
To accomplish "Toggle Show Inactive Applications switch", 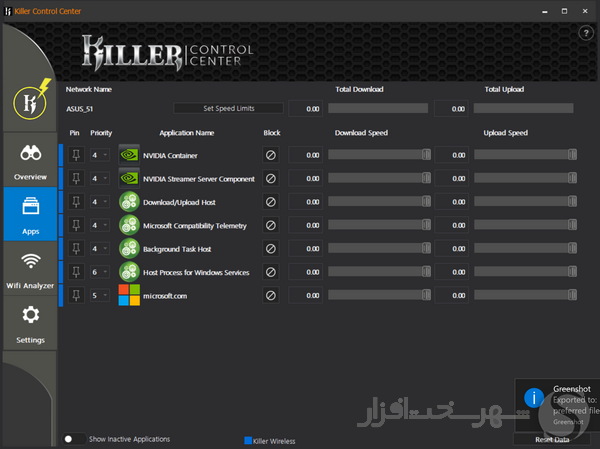I will pos(73,439).
